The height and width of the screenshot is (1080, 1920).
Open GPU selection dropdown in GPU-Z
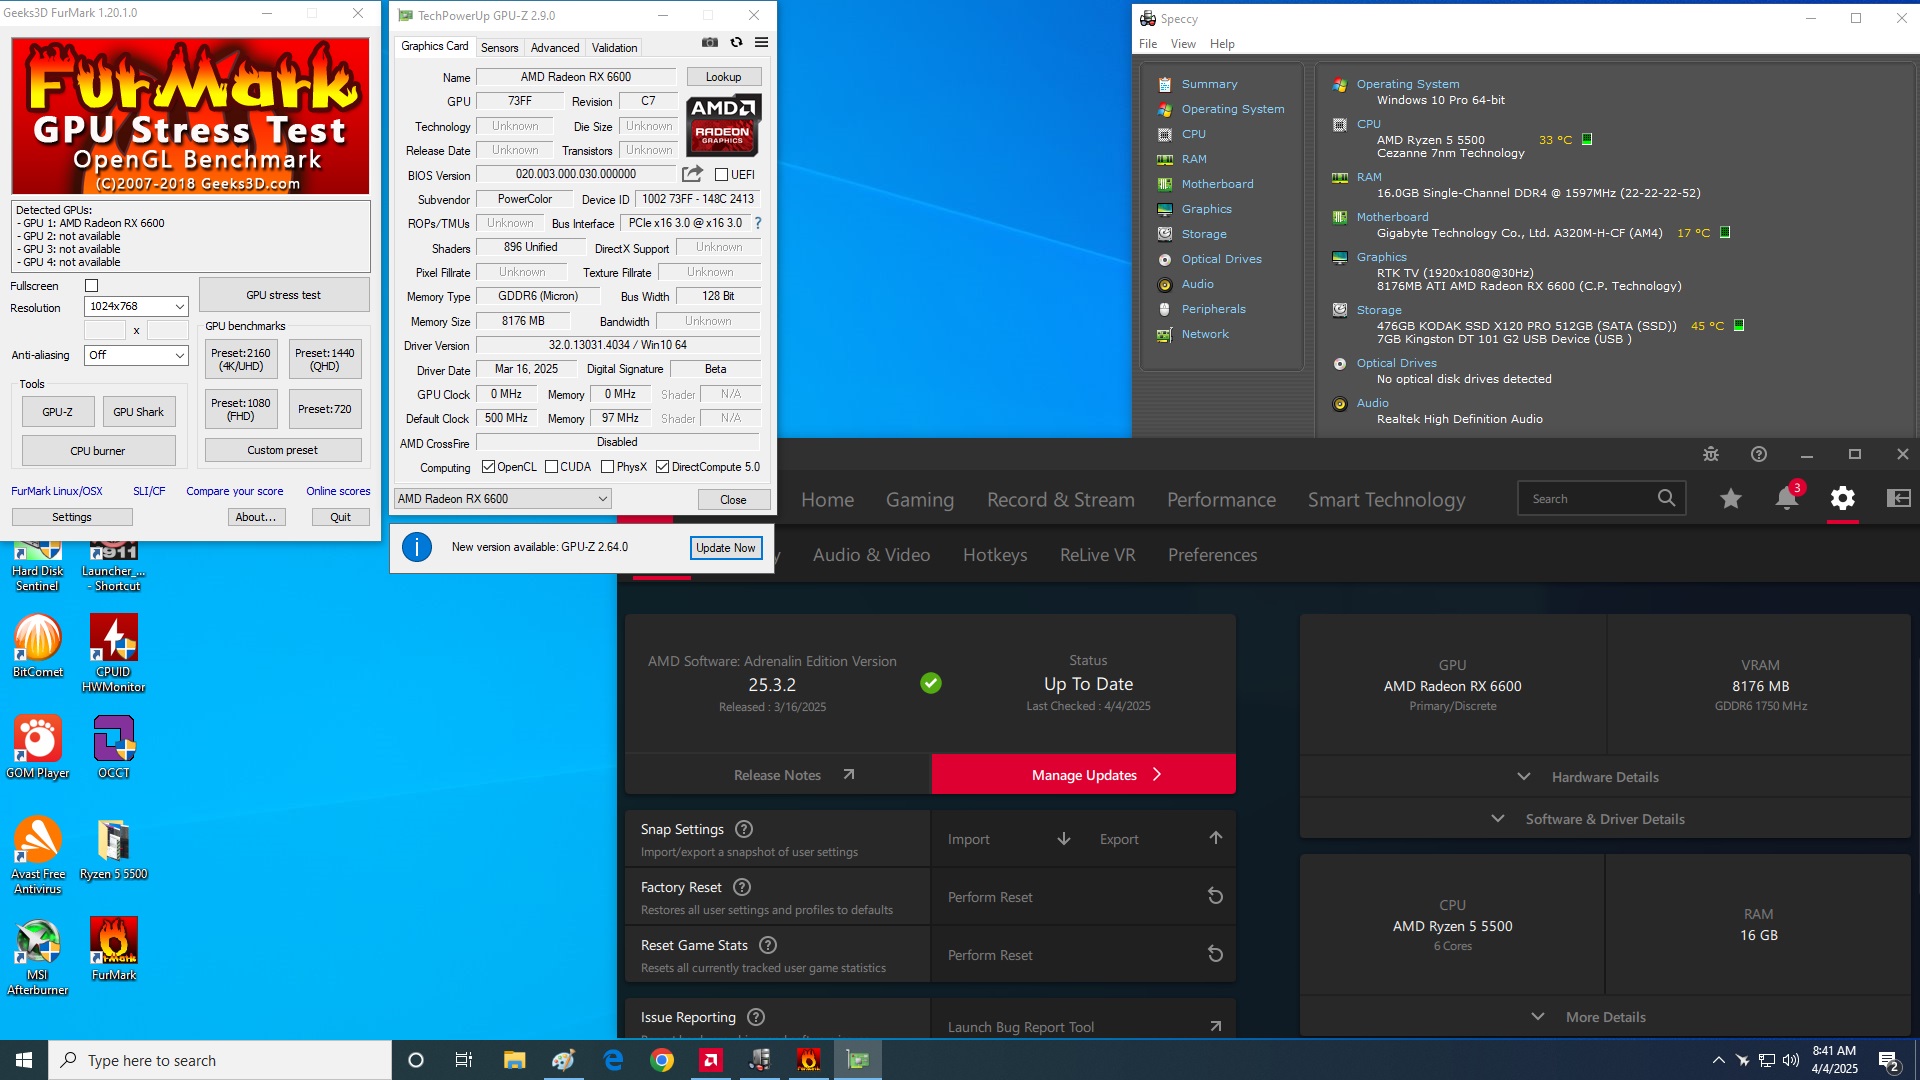click(x=502, y=499)
